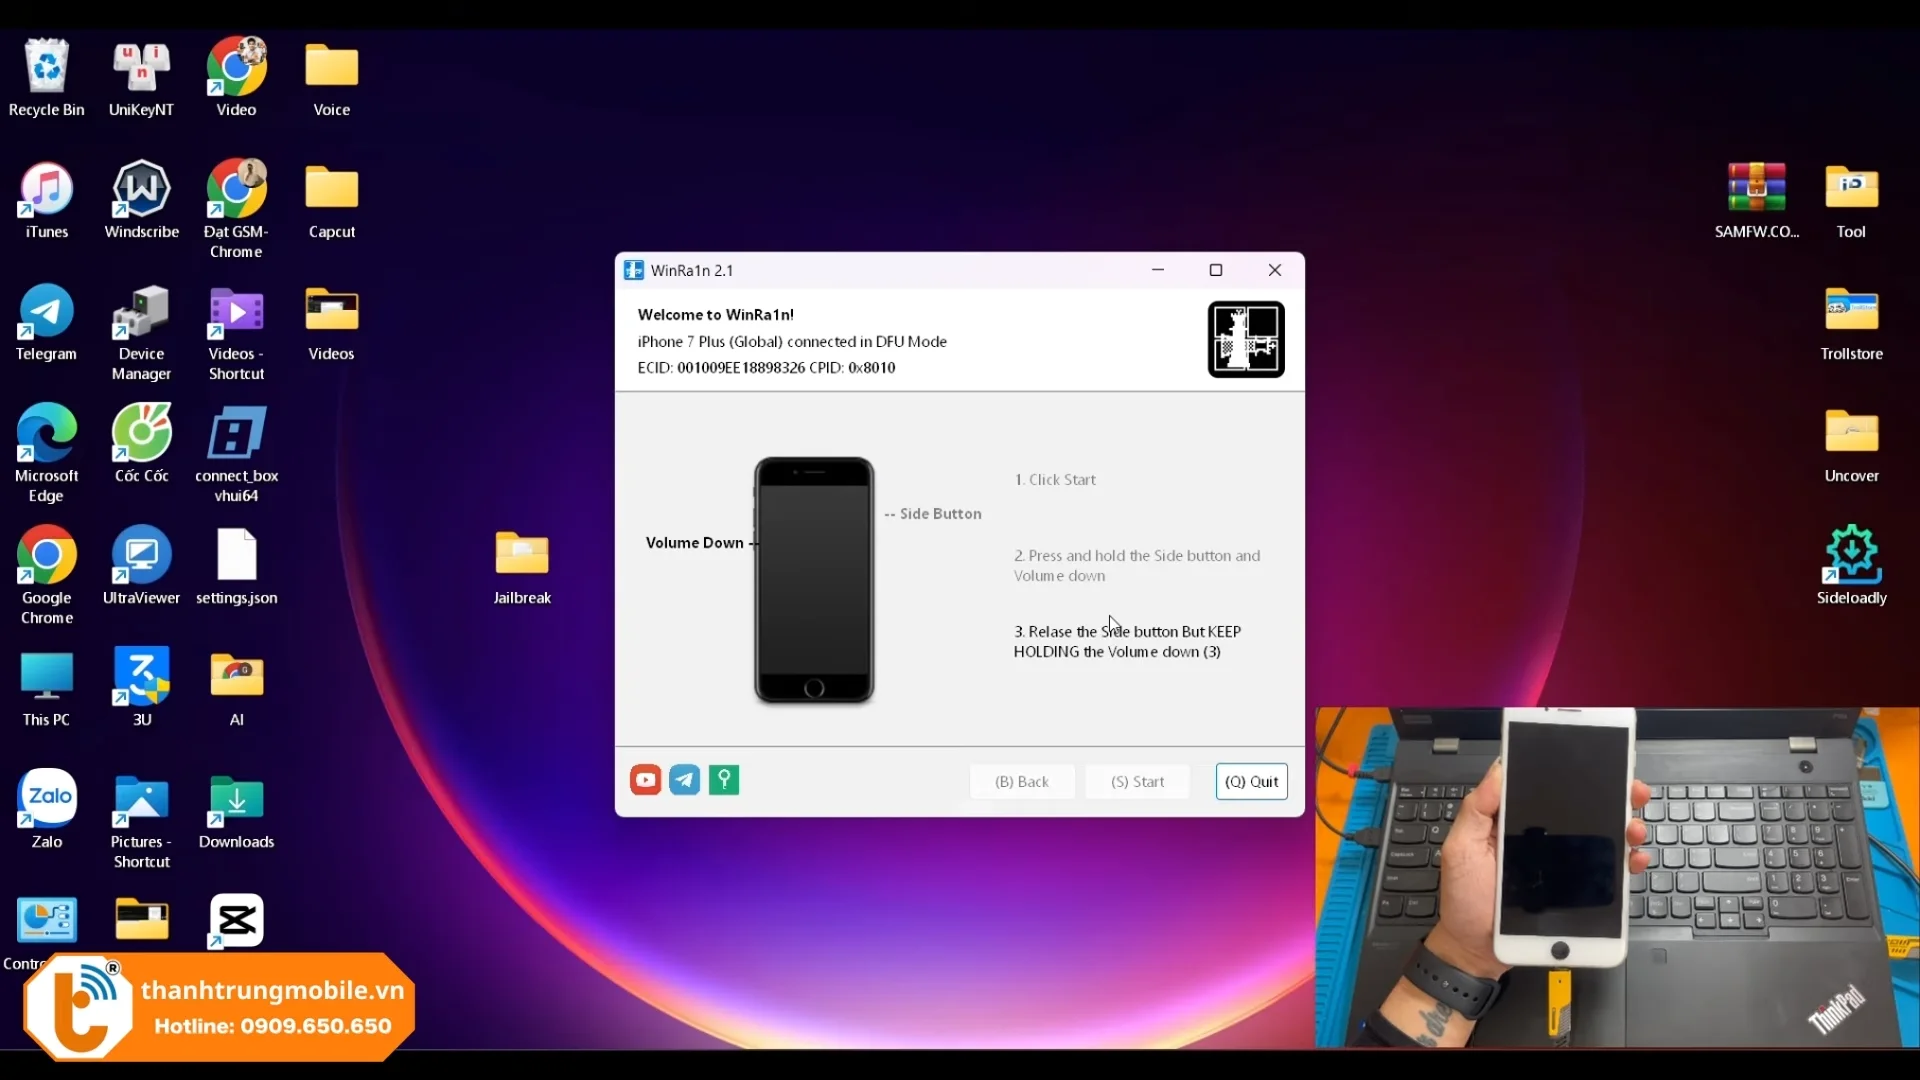Select the Google Chrome desktop icon

tap(47, 577)
